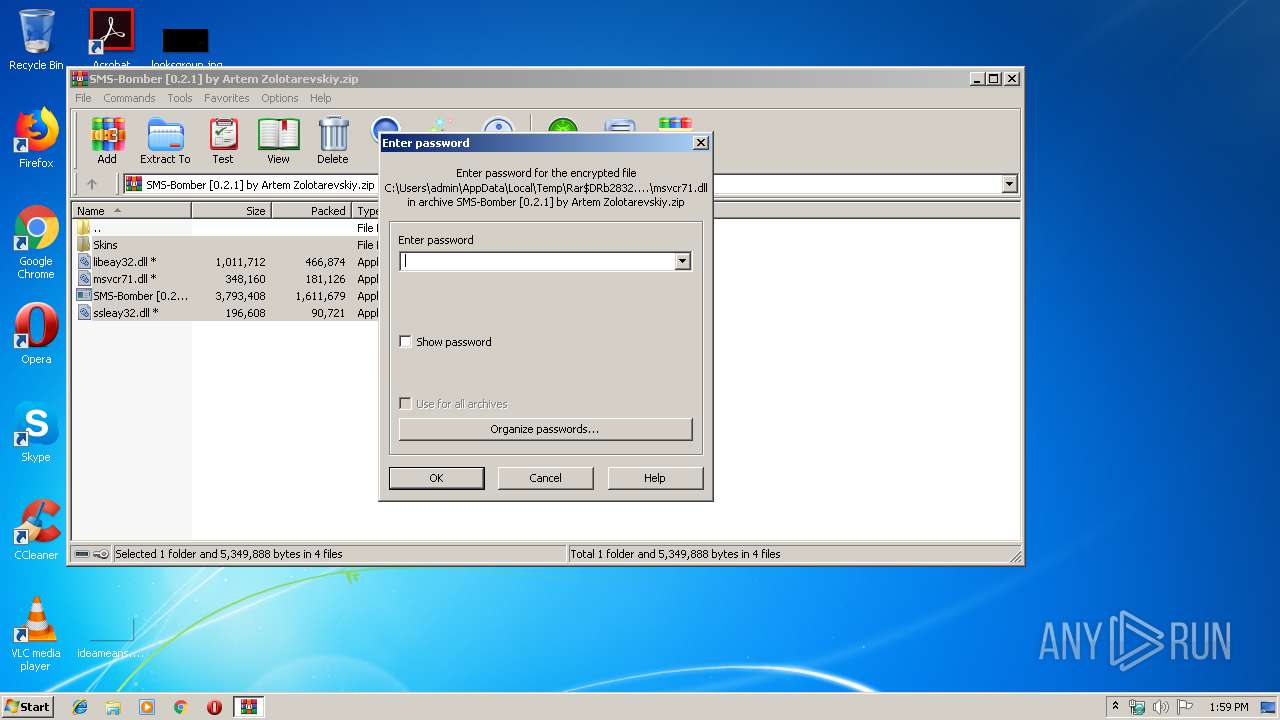This screenshot has width=1280, height=720.
Task: Open Windows Explorer taskbar icon
Action: tap(113, 707)
